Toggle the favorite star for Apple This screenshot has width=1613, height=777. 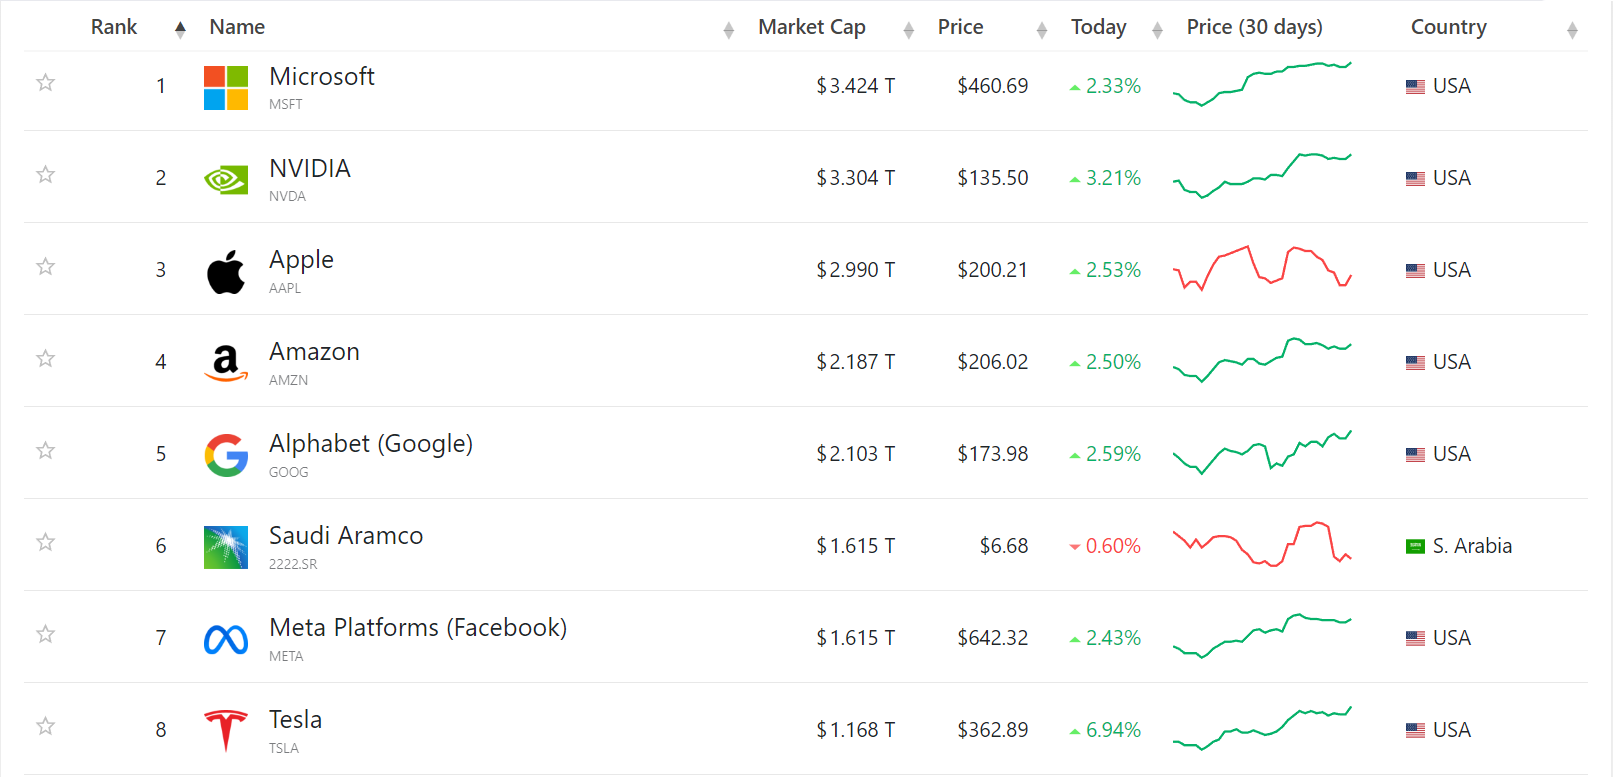point(45,266)
